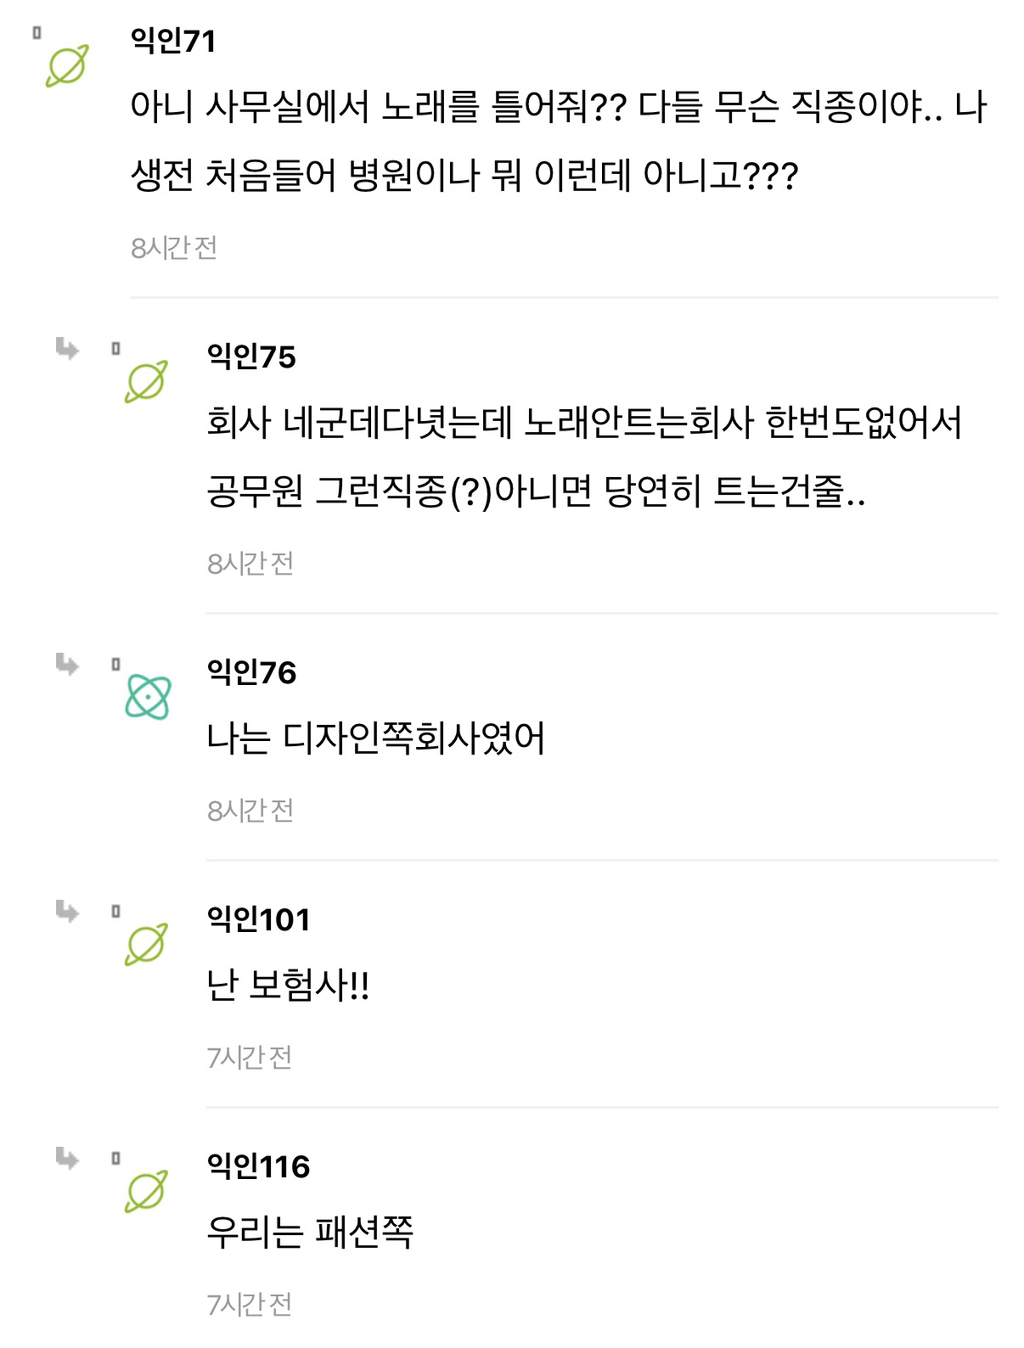Open the 익인71 username
1024x1348 pixels.
pyautogui.click(x=173, y=41)
